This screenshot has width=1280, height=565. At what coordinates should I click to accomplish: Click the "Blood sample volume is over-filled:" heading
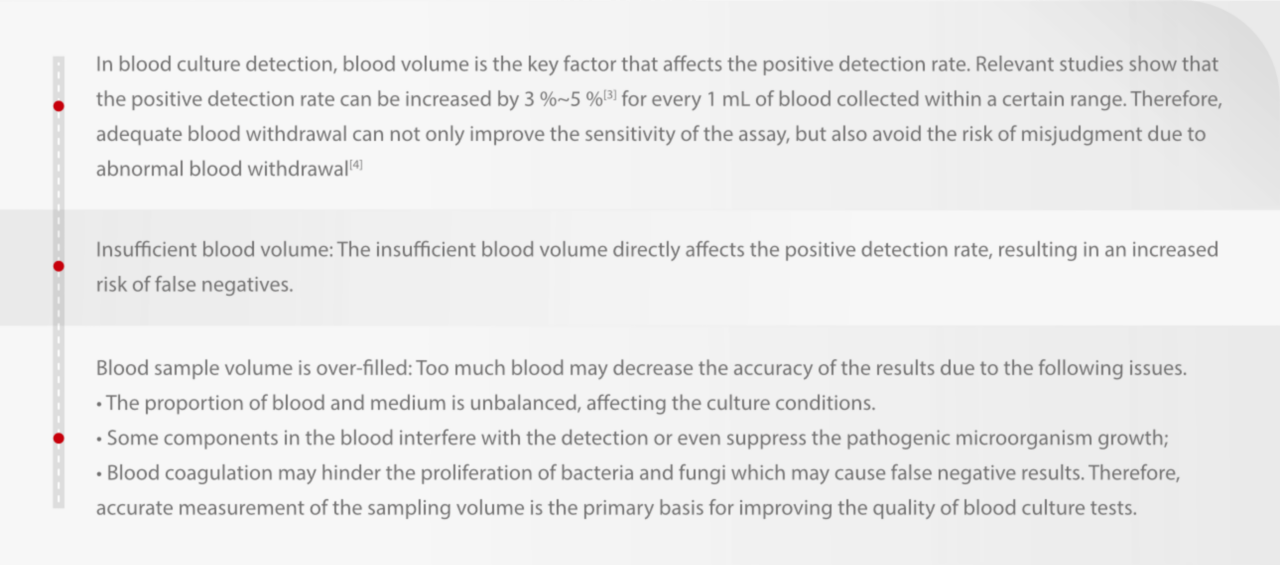click(x=253, y=368)
